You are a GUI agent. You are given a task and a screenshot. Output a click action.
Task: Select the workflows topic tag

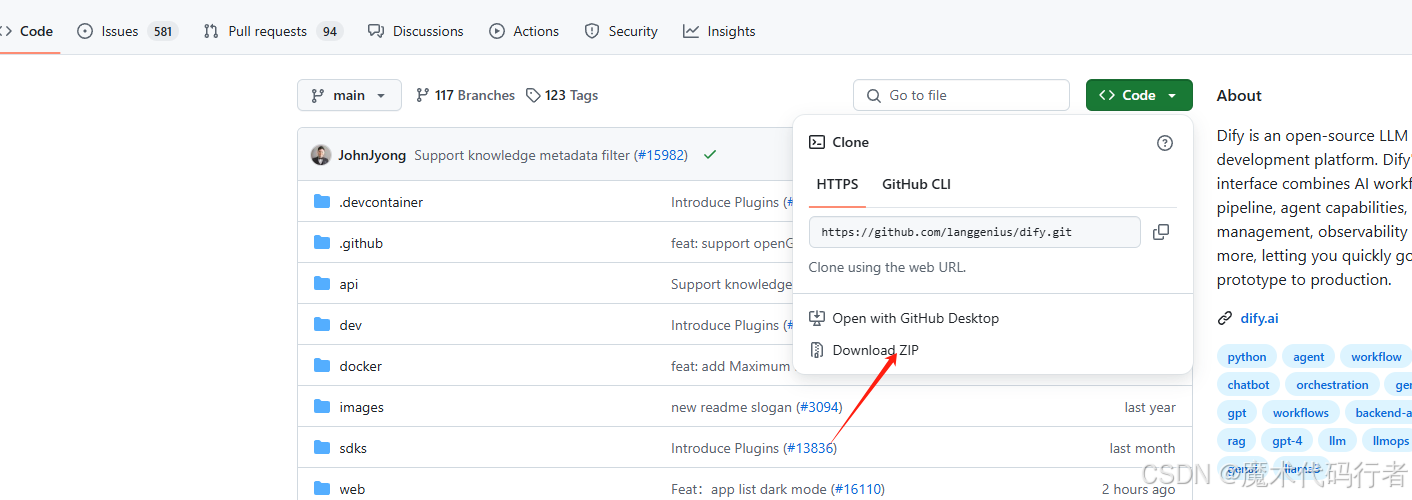coord(1301,413)
